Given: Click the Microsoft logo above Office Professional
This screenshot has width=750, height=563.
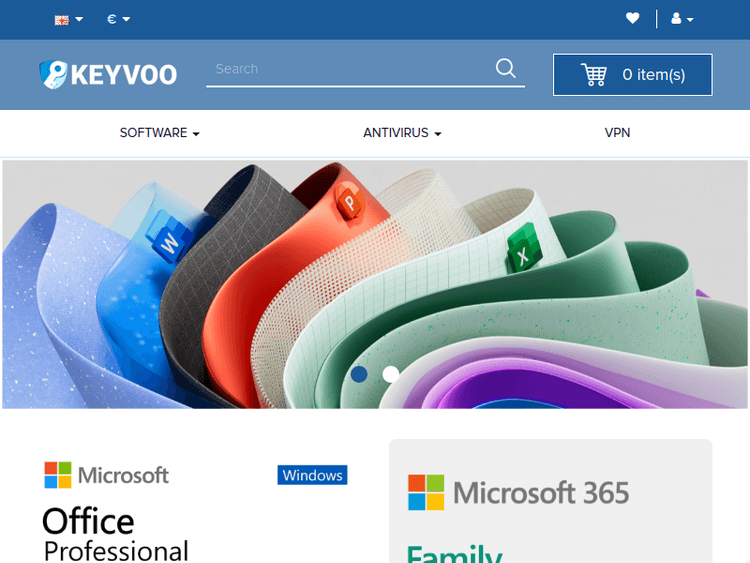Looking at the screenshot, I should 106,475.
